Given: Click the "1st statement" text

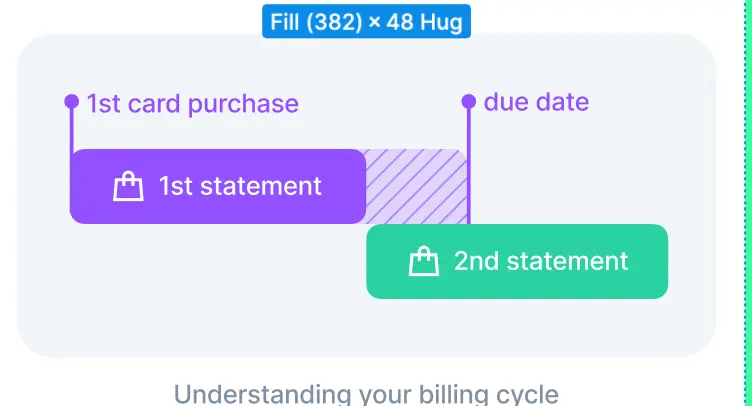Looking at the screenshot, I should (240, 186).
